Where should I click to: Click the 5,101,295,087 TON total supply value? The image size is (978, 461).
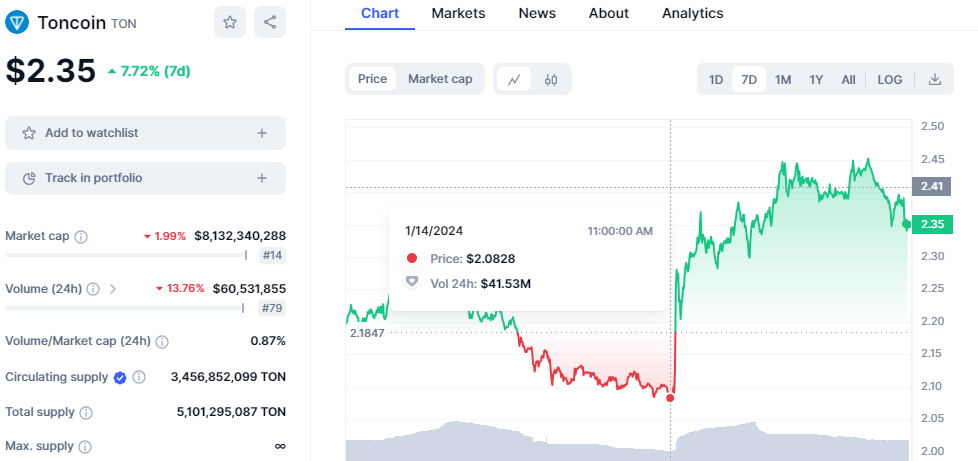click(231, 412)
